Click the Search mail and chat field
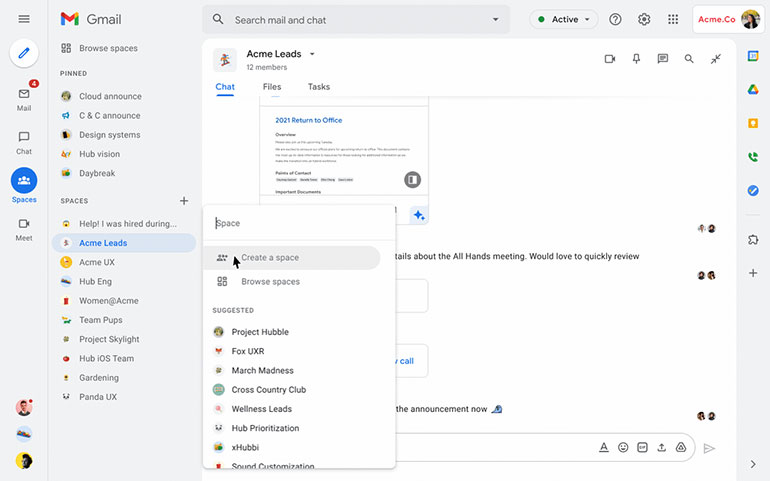770x481 pixels. click(356, 20)
